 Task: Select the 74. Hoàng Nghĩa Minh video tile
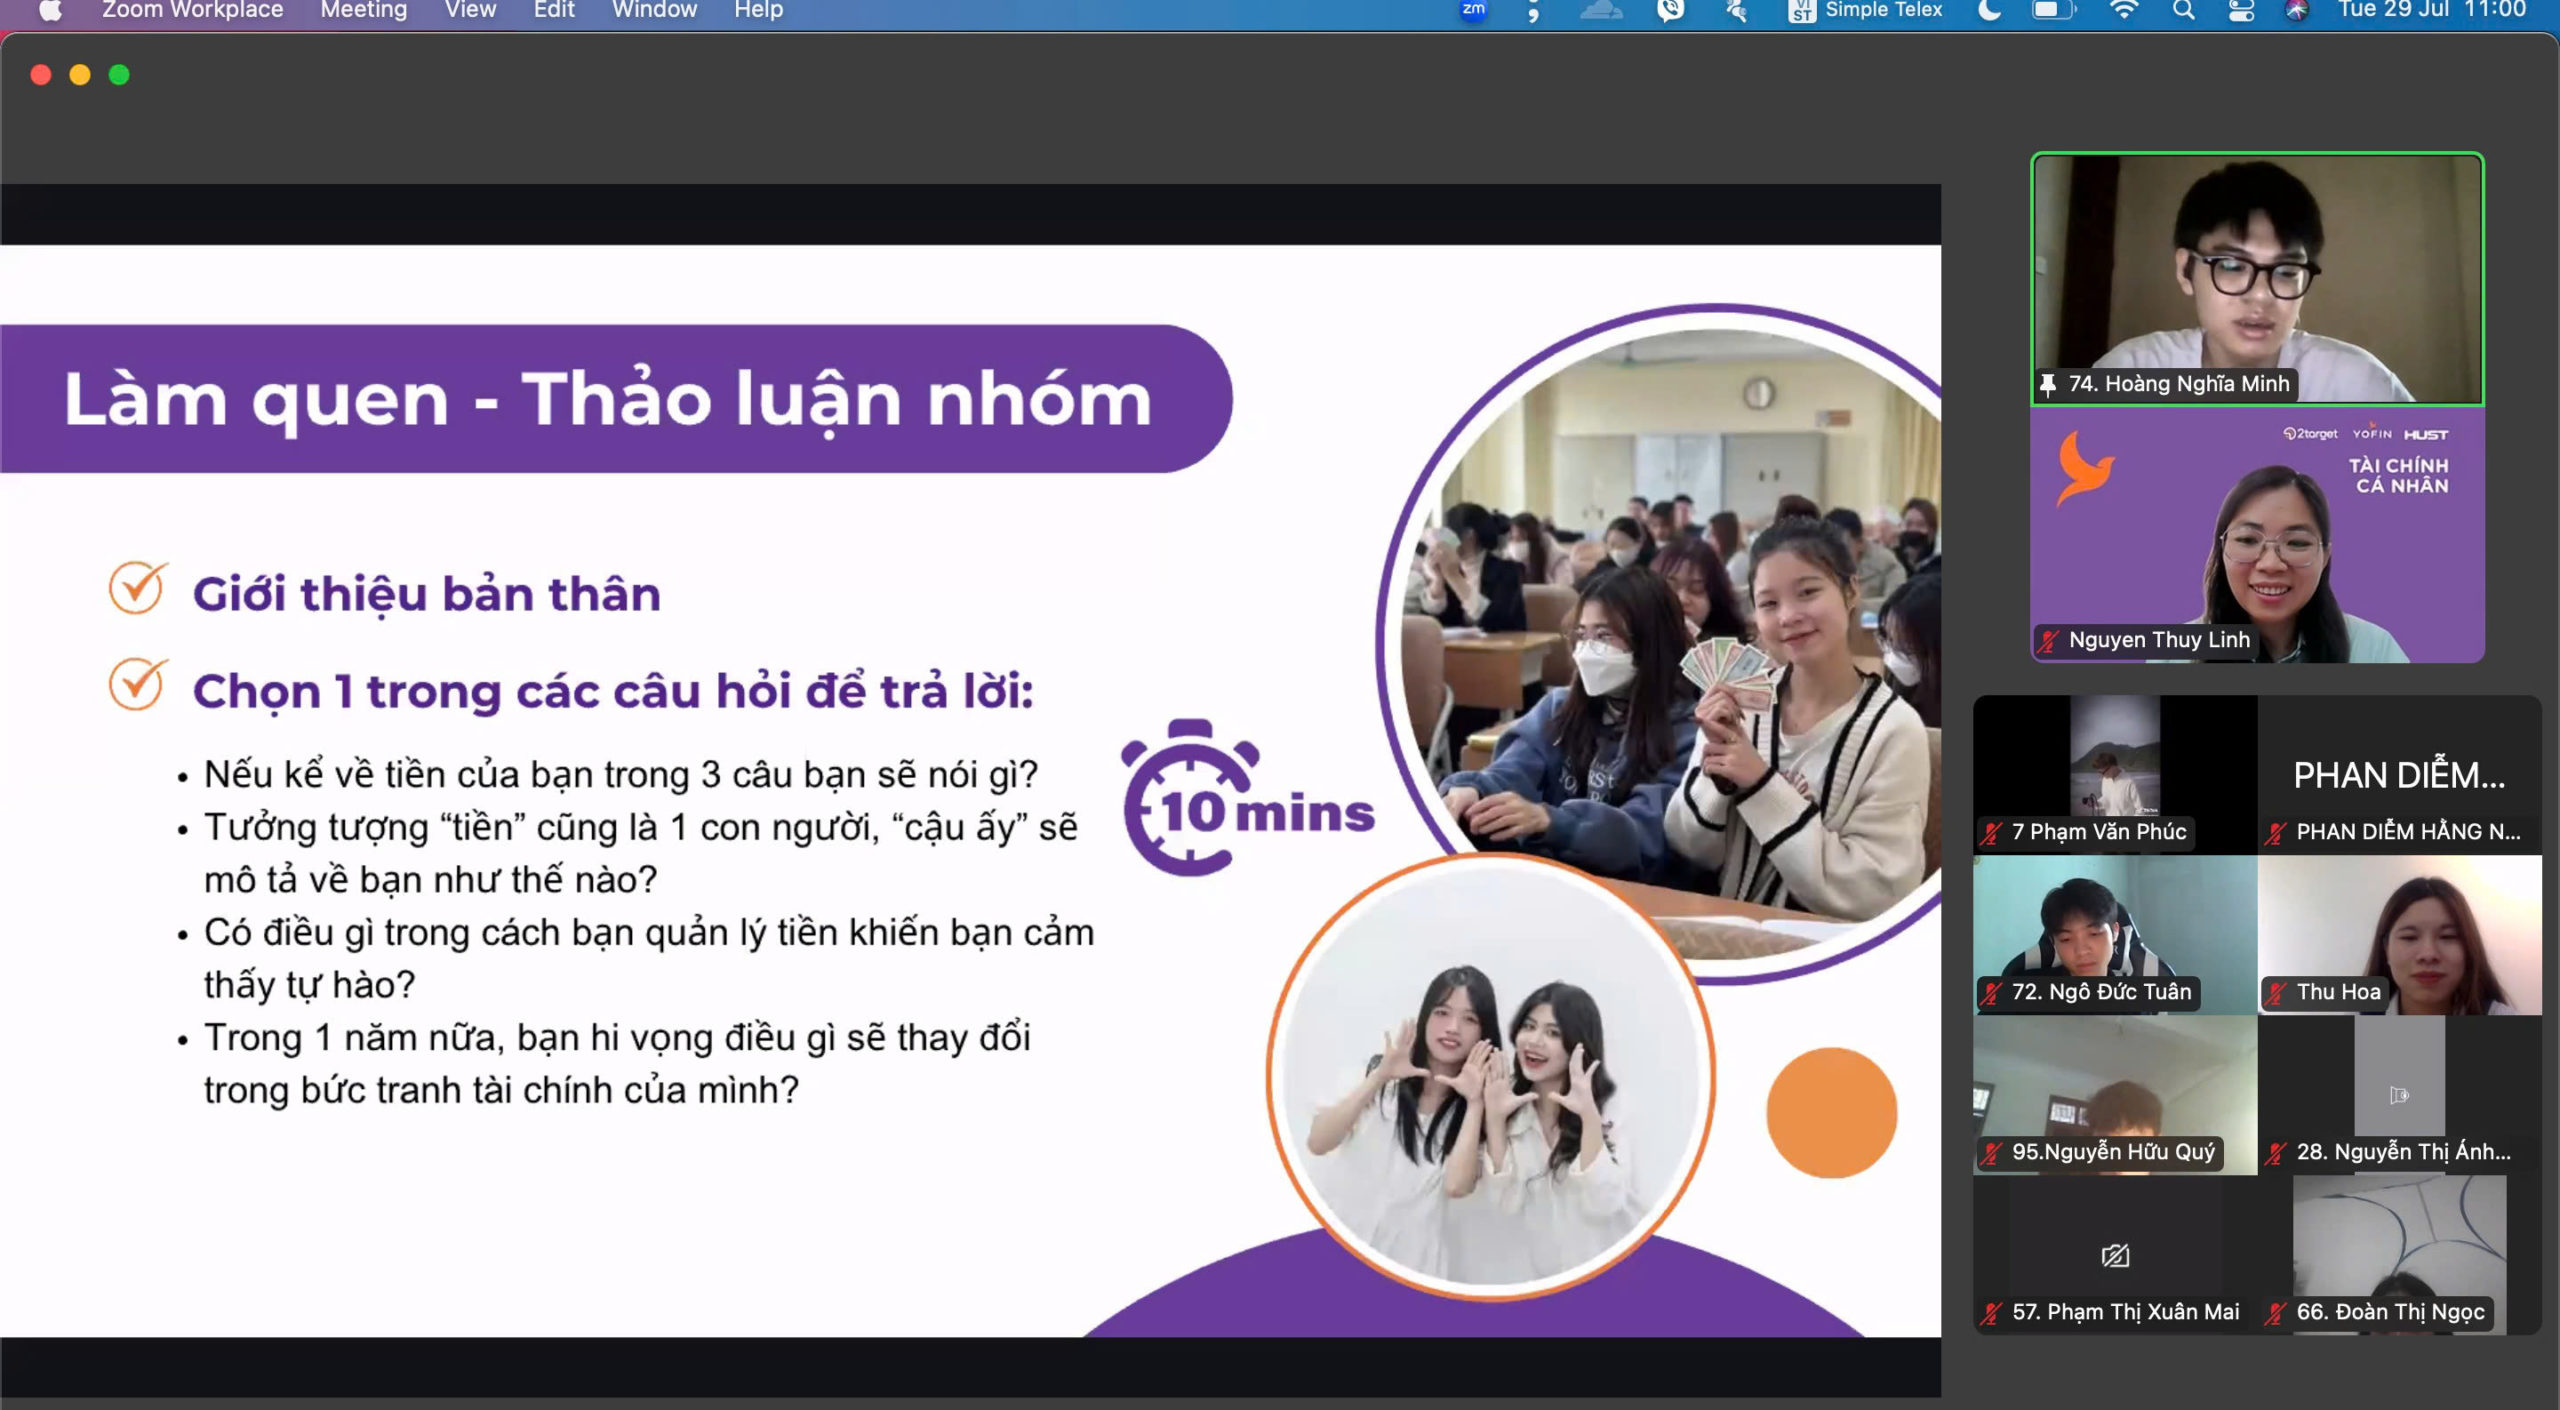[2257, 279]
